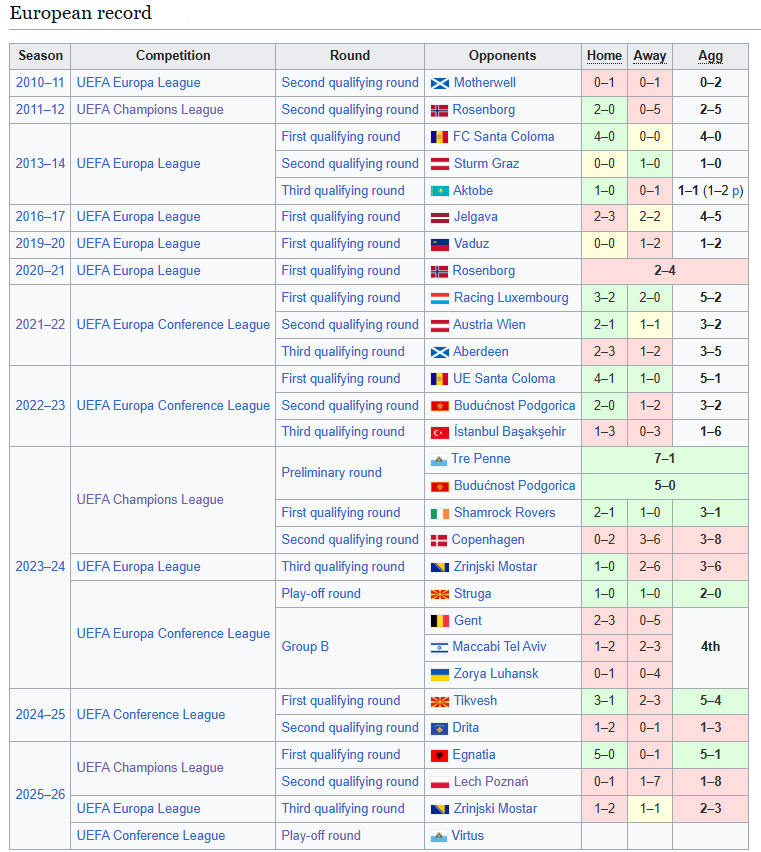Click the Agg column header abbreviation

coord(710,56)
